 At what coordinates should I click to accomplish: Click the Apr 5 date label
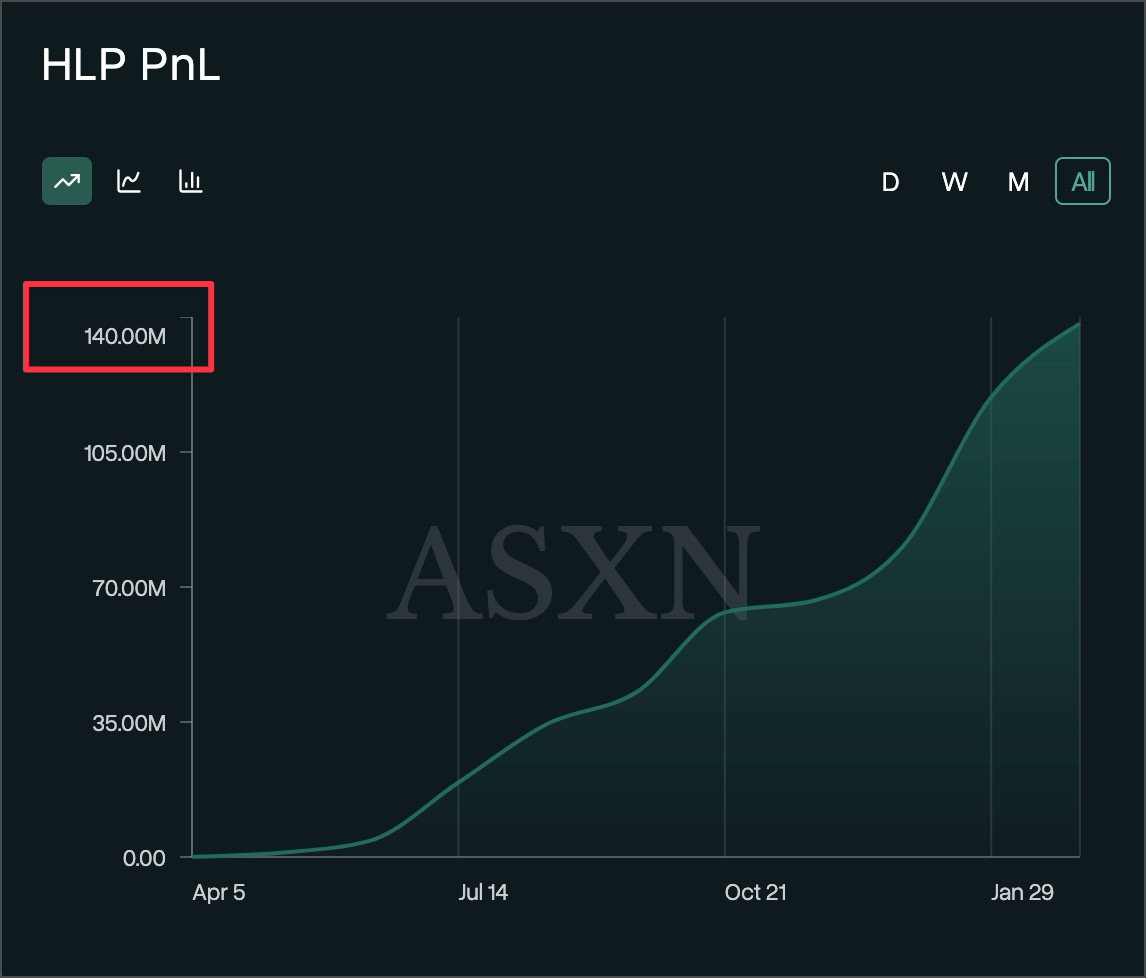(219, 892)
